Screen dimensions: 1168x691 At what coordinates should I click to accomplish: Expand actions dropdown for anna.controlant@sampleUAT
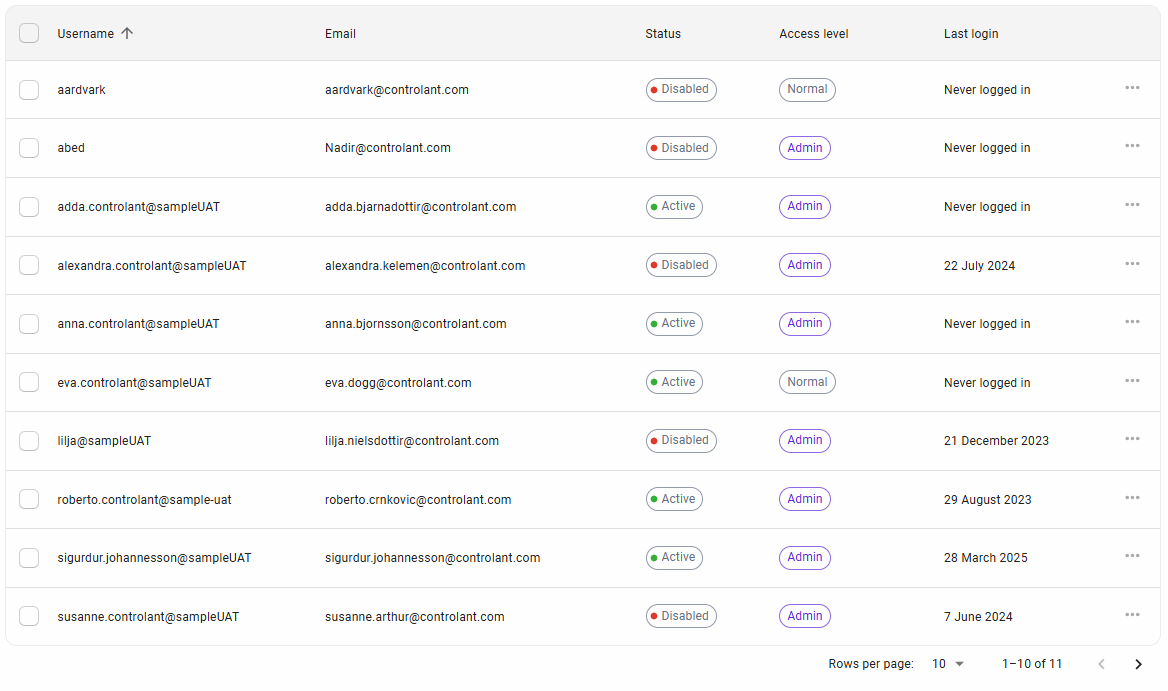(x=1132, y=322)
